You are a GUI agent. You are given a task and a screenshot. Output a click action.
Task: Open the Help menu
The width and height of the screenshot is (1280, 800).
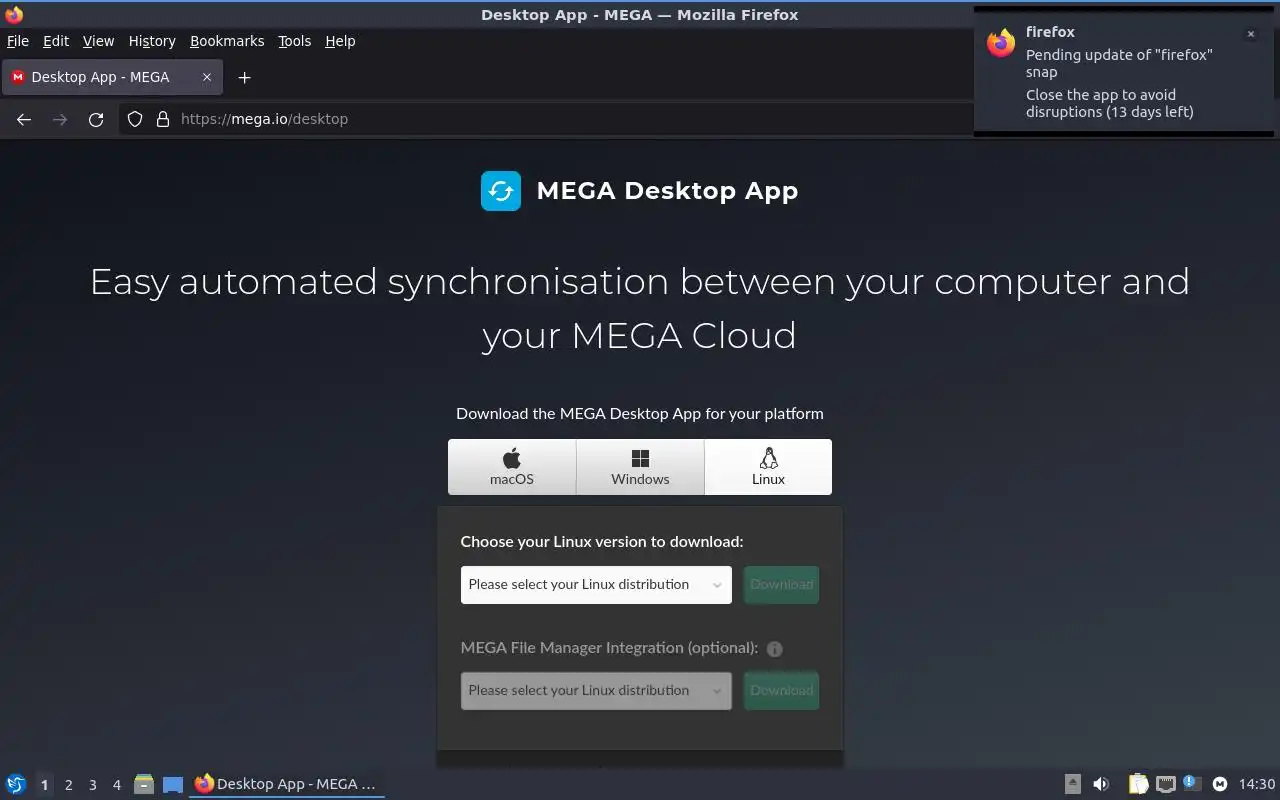pyautogui.click(x=340, y=41)
